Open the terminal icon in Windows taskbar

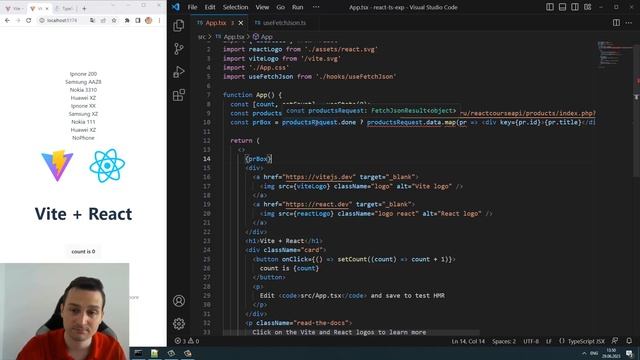(x=138, y=353)
